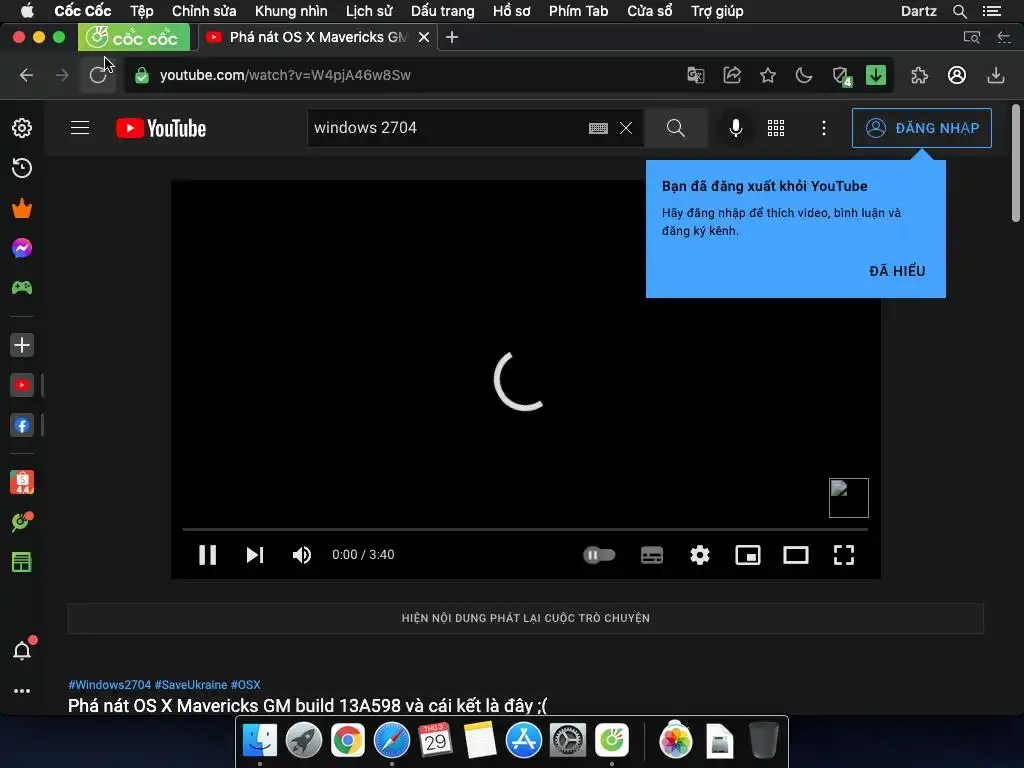
Task: Bookmark this page with star icon
Action: tap(768, 75)
